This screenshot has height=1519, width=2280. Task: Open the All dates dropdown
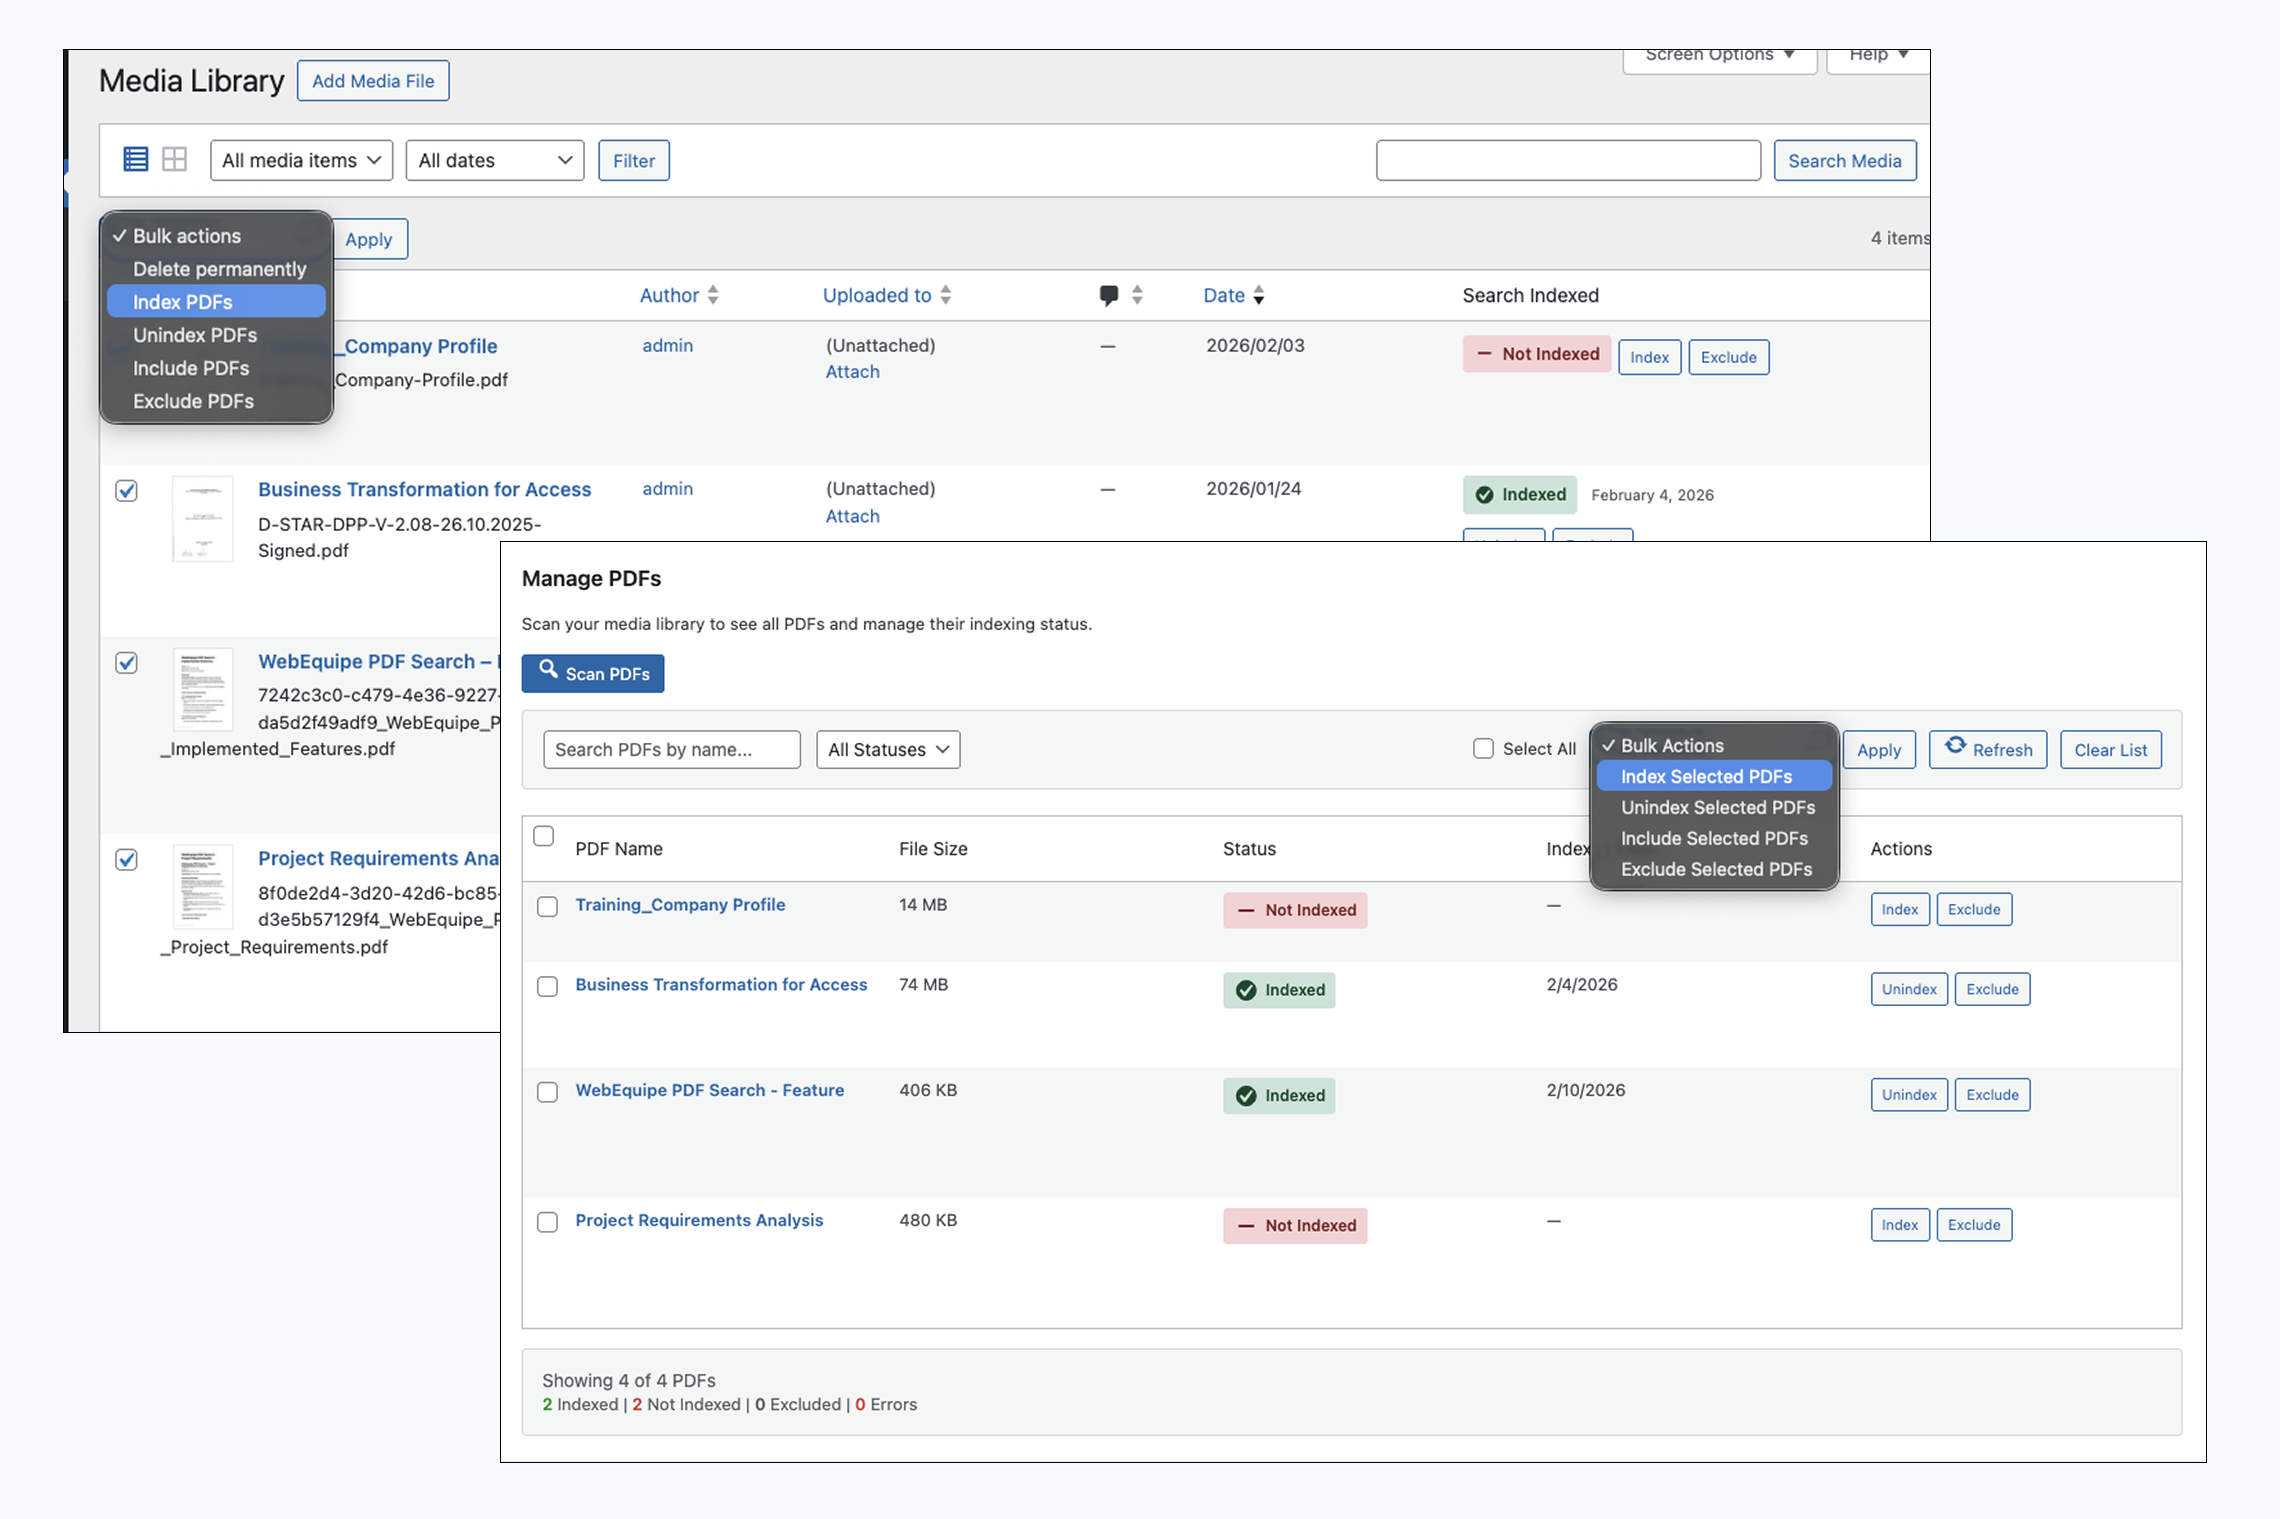coord(494,160)
